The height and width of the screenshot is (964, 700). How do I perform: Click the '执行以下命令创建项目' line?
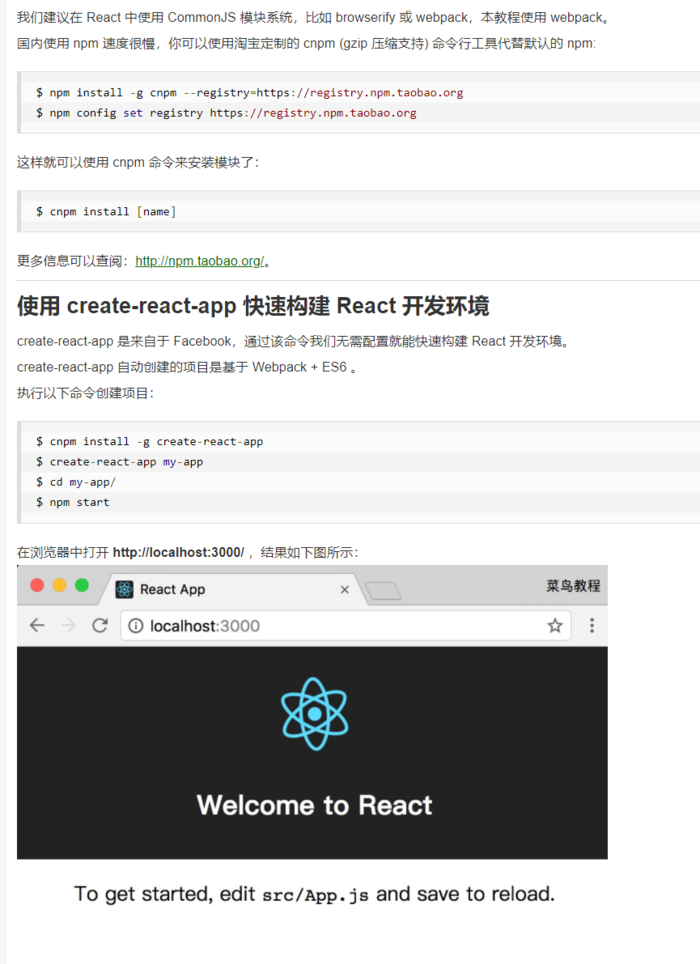85,393
